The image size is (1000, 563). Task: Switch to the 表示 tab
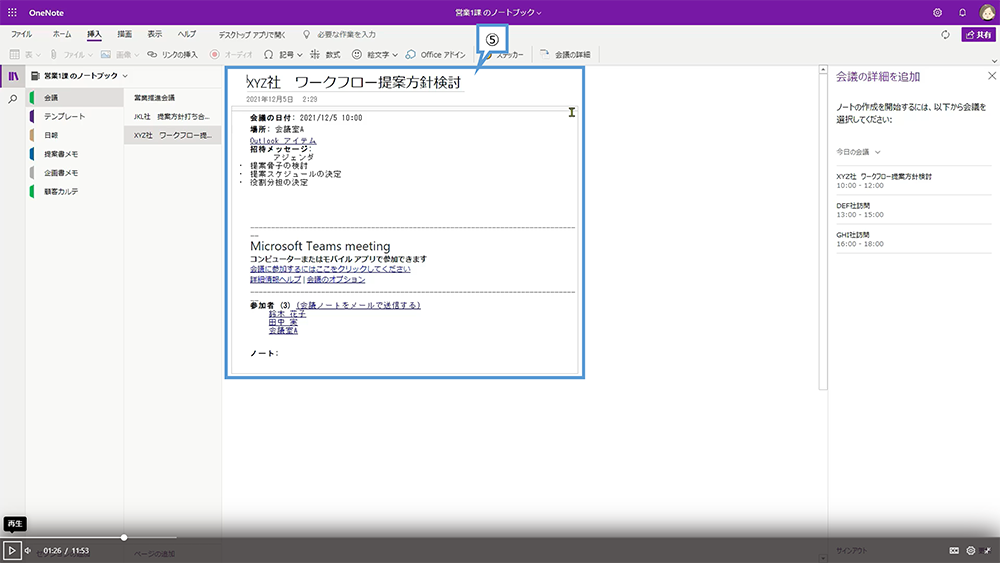[x=155, y=34]
